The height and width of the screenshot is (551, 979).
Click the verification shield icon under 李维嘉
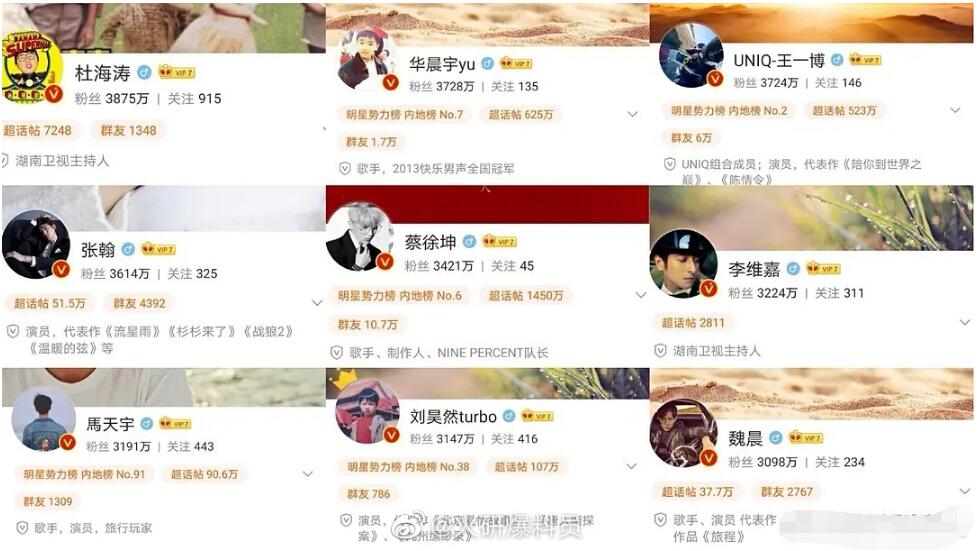tap(660, 351)
